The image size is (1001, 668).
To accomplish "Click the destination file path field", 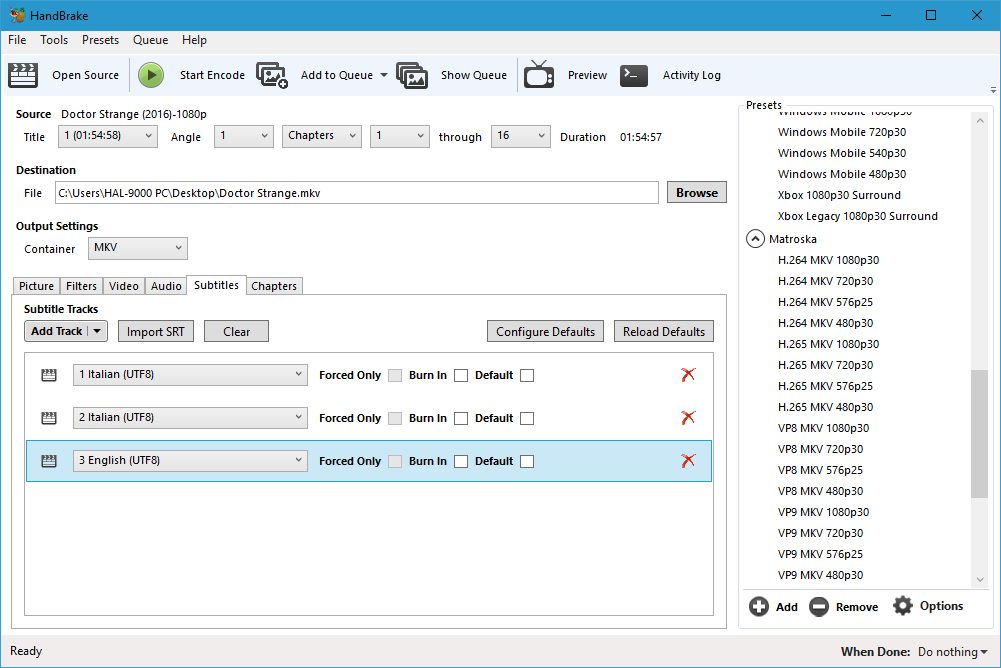I will pos(356,193).
